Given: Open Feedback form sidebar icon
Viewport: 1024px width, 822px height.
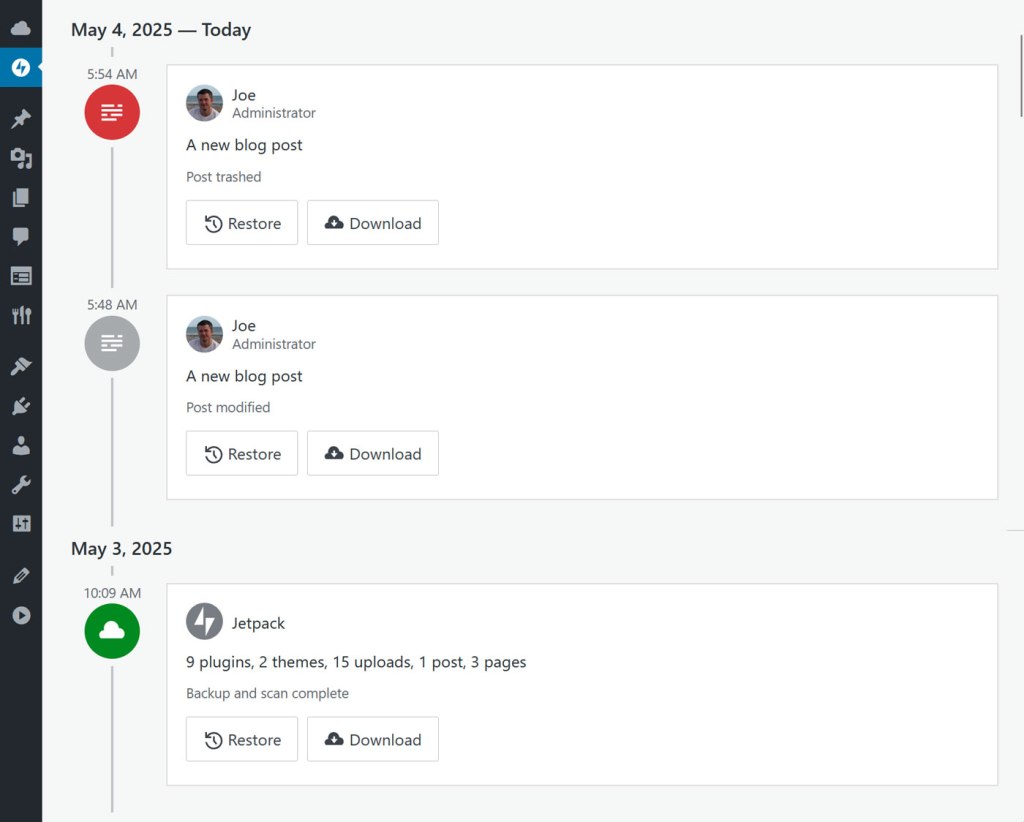Looking at the screenshot, I should 21,276.
